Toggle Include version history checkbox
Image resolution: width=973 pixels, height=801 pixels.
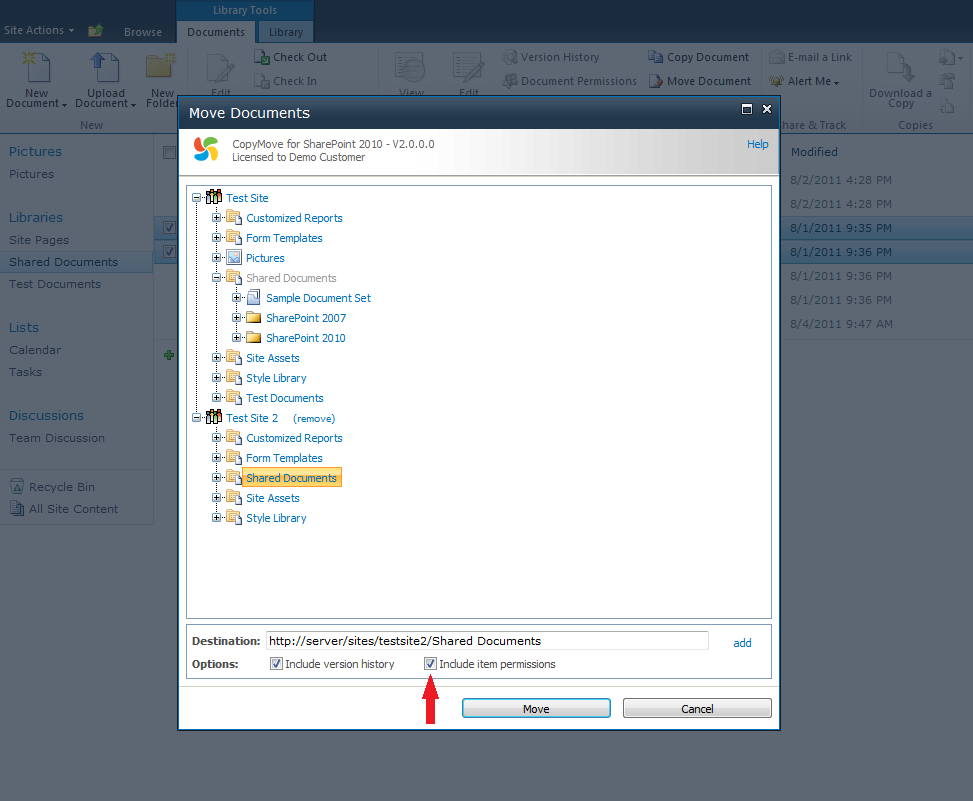276,663
